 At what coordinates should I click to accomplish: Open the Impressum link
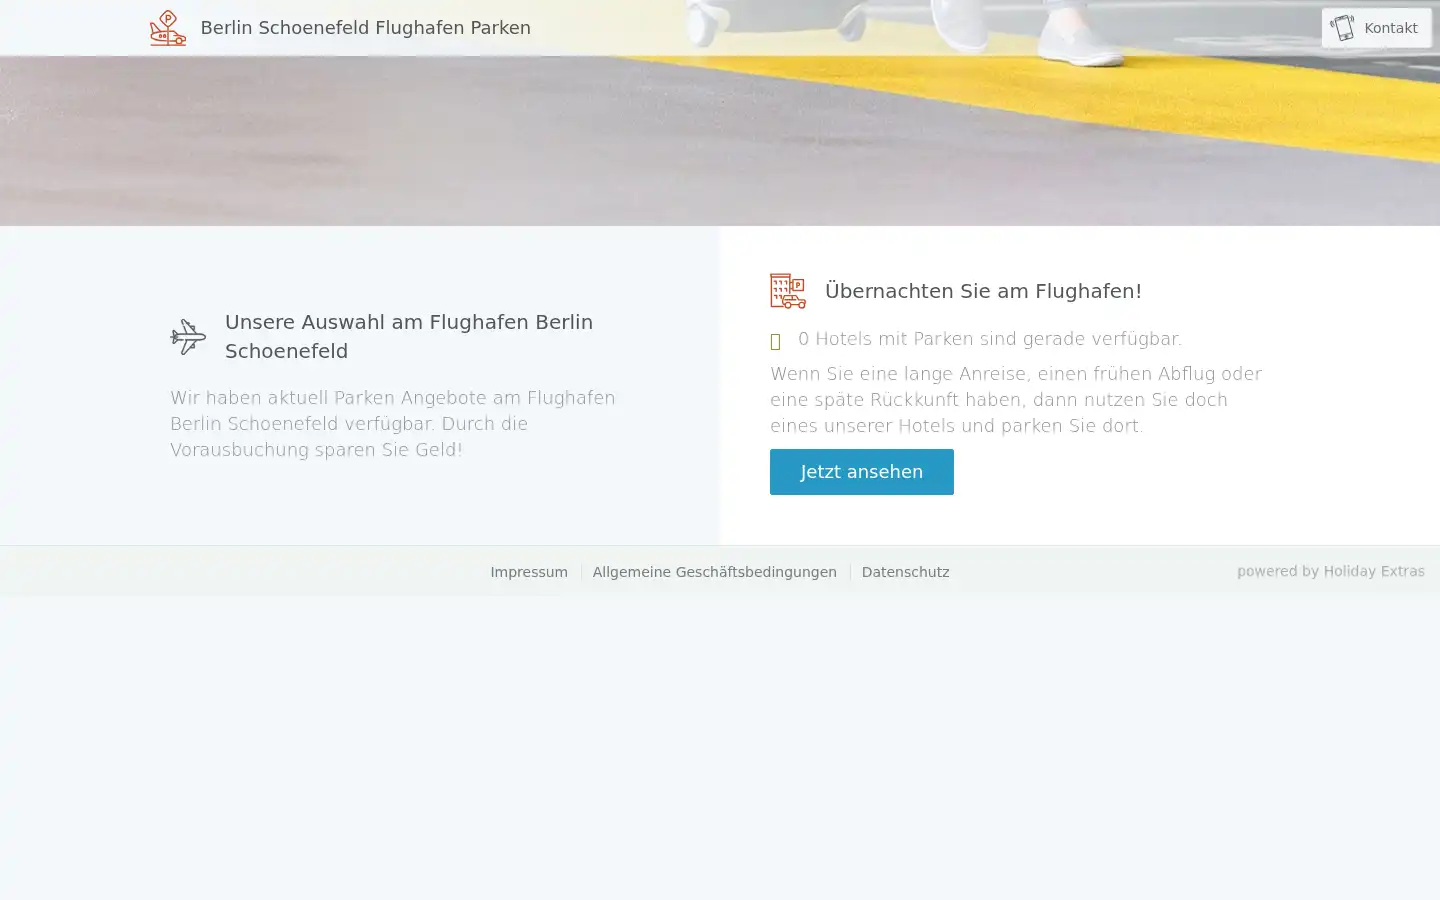pyautogui.click(x=529, y=572)
